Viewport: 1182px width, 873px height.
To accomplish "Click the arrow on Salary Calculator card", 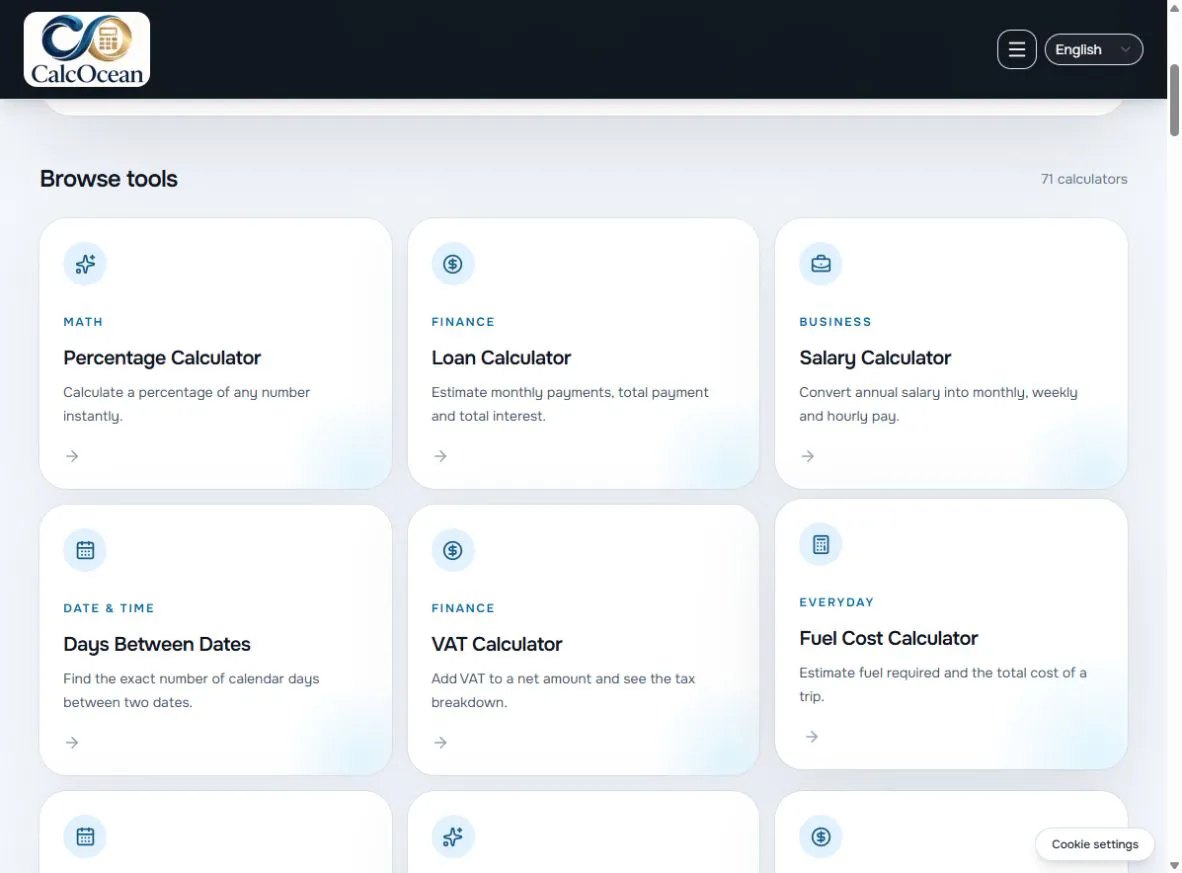I will (807, 456).
